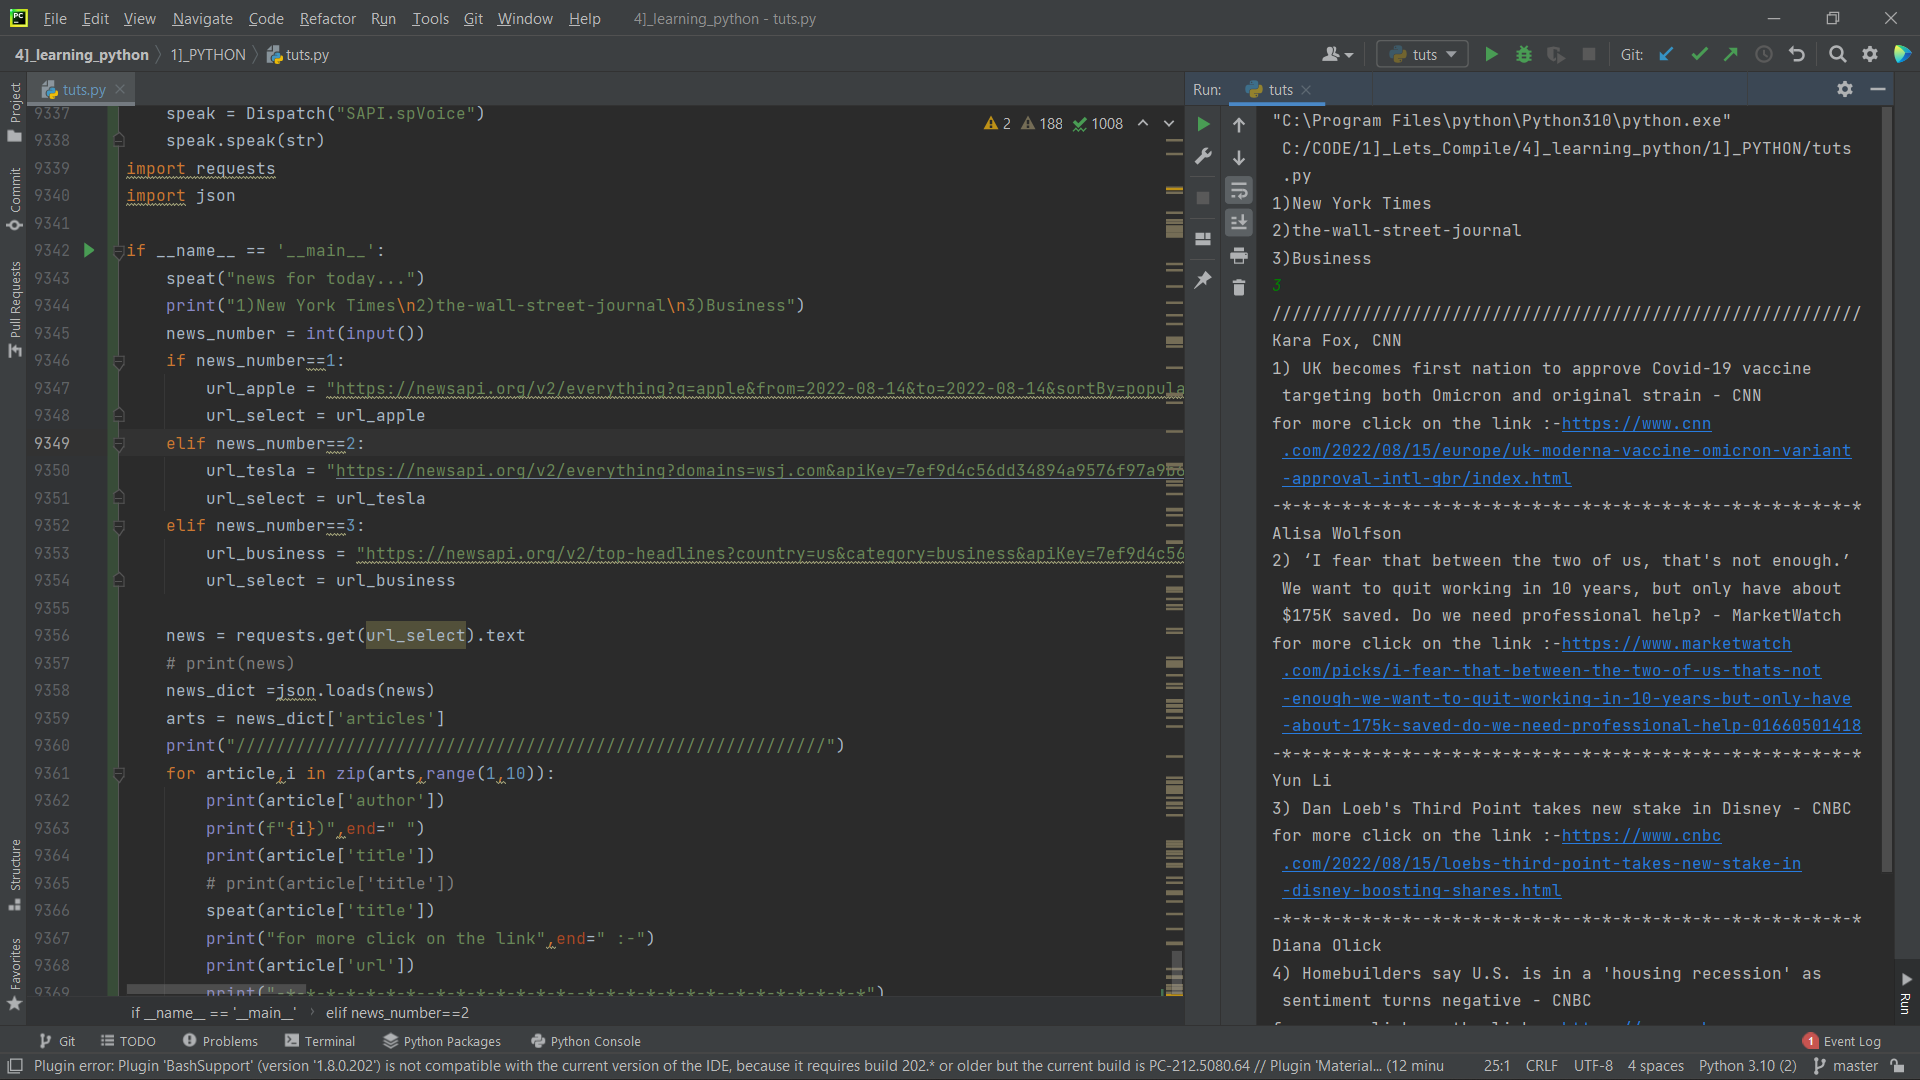Click Git Commit checkmark icon
1920x1080 pixels.
(x=1699, y=54)
